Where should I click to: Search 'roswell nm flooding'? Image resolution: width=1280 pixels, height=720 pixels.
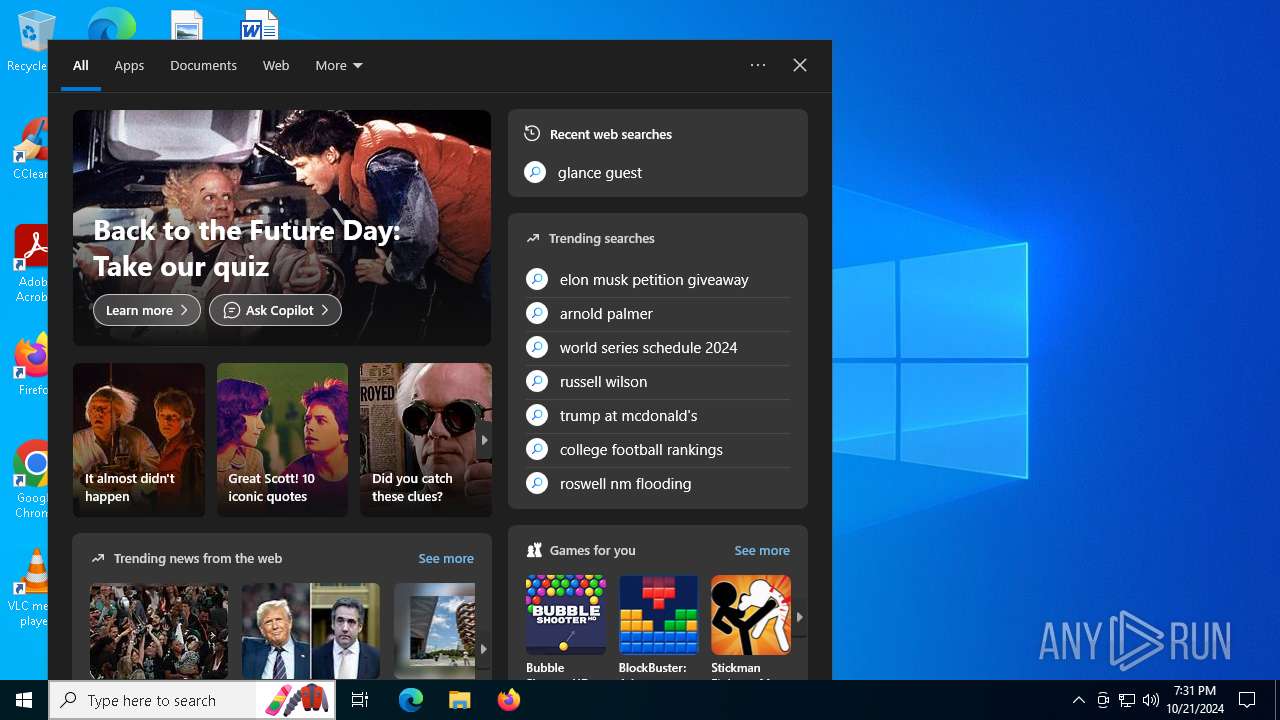(657, 483)
